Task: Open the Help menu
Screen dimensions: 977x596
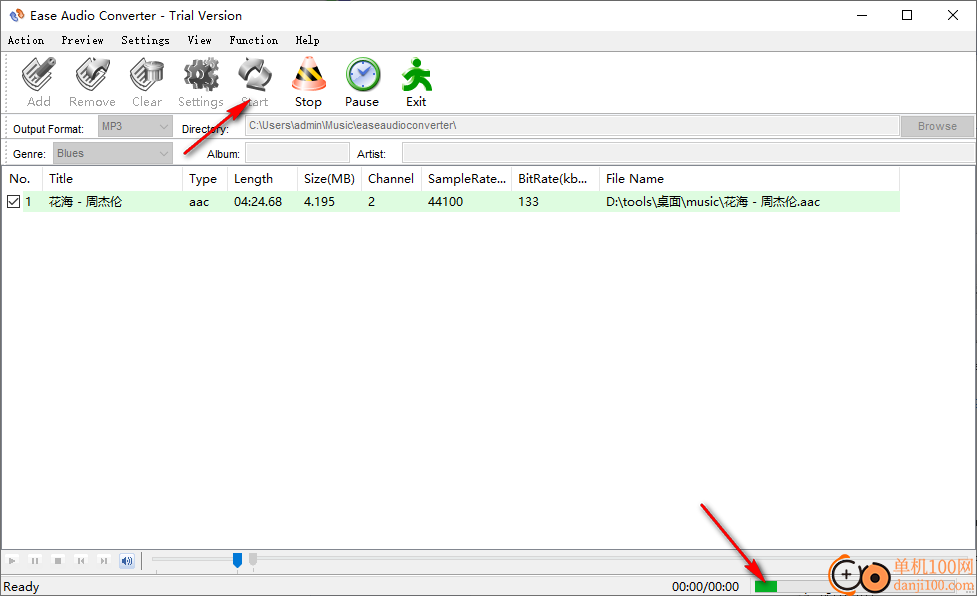Action: [x=307, y=40]
